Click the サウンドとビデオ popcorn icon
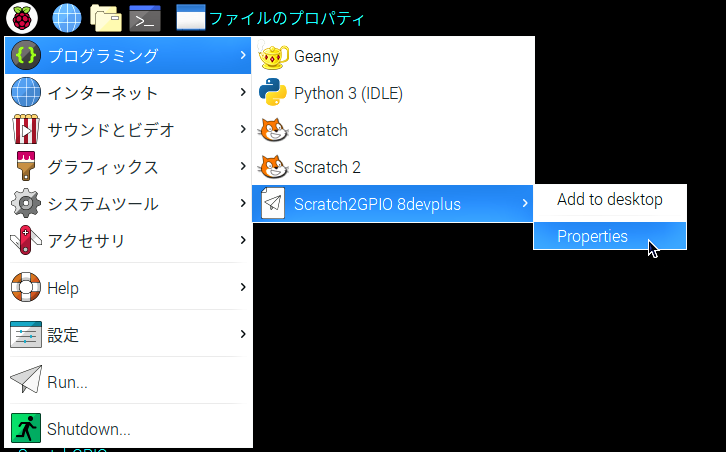Image resolution: width=726 pixels, height=452 pixels. point(26,129)
